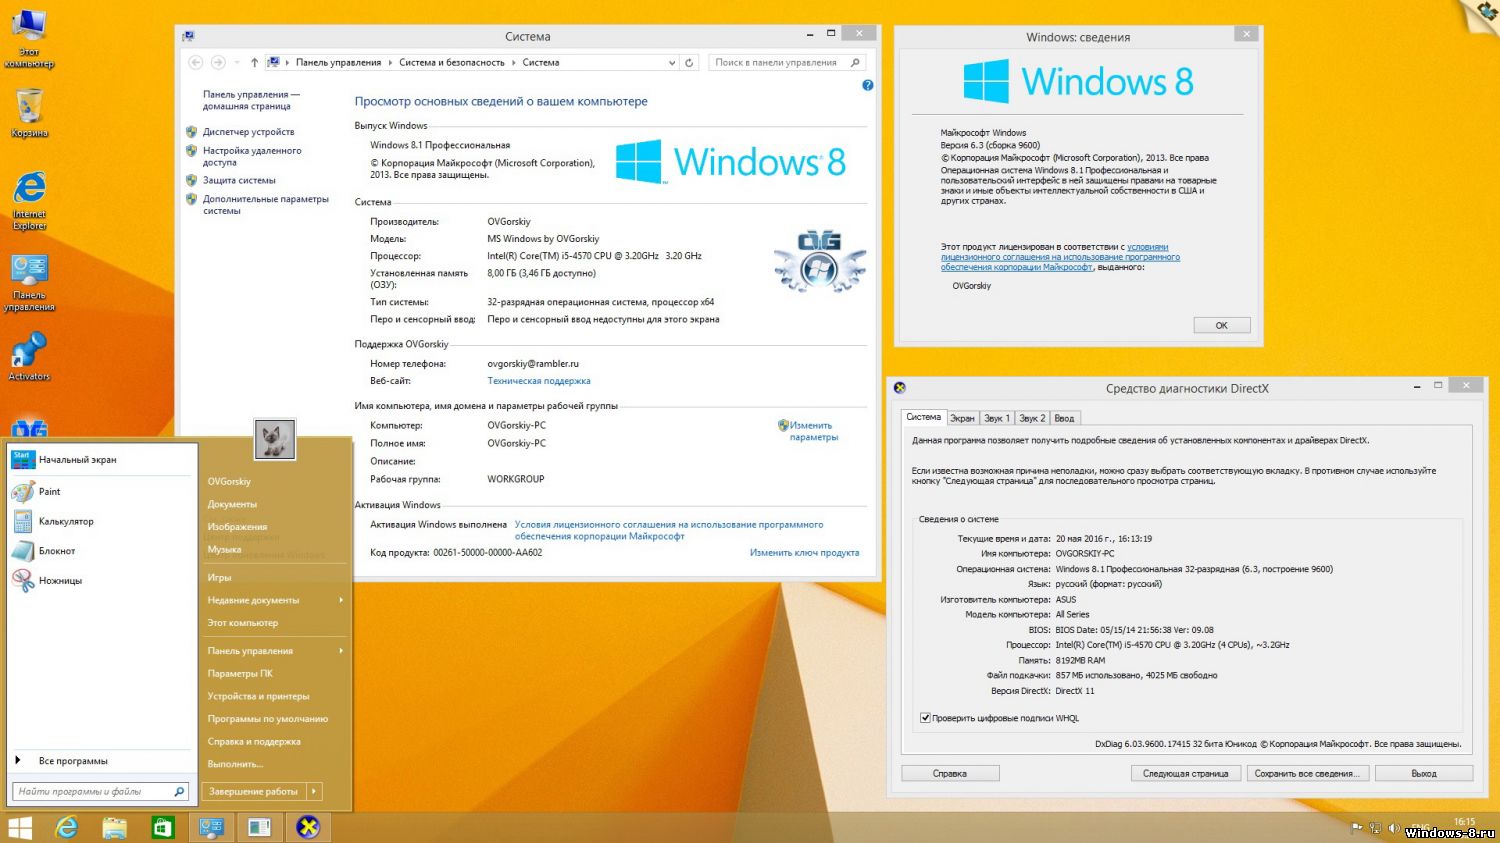Switch to DirectX diagnostics taskbar icon

pyautogui.click(x=308, y=827)
